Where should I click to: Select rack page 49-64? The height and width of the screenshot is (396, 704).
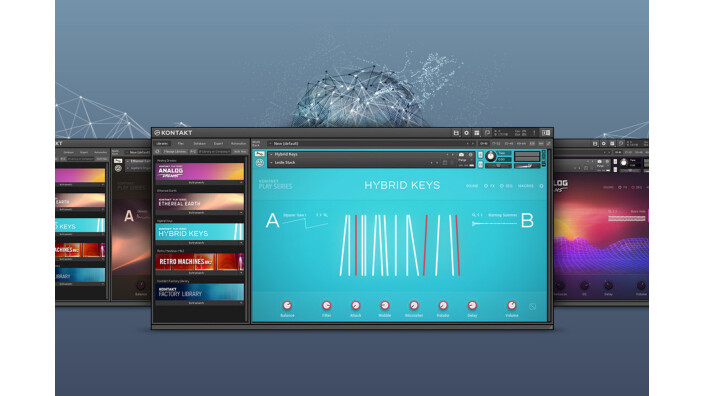[x=521, y=144]
